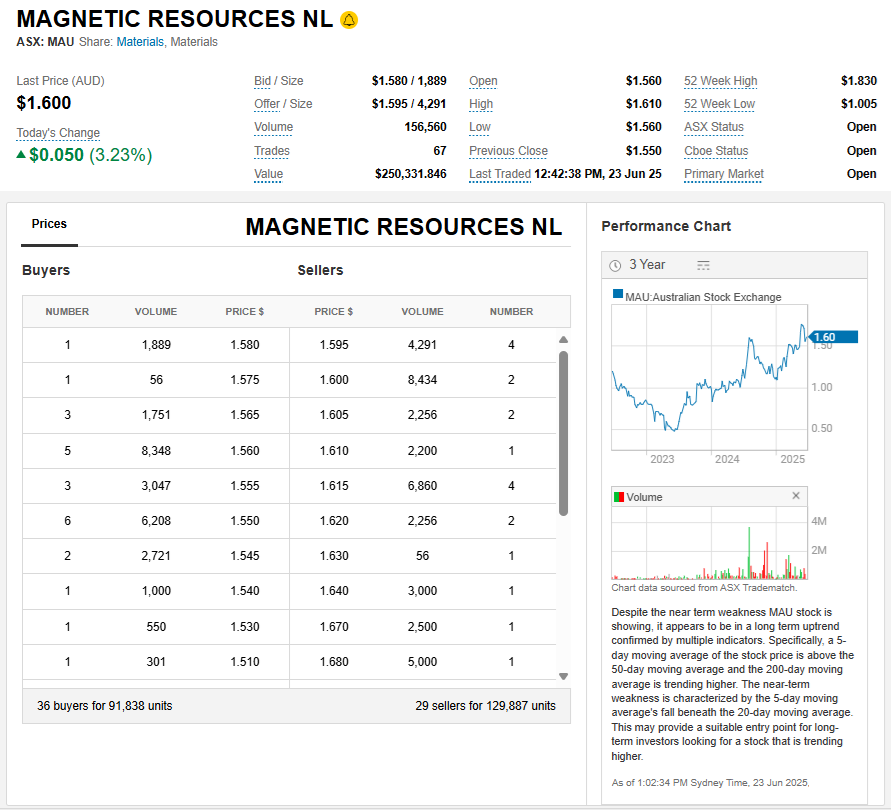
Task: Click the blue MAU series legend swatch
Action: pos(617,296)
